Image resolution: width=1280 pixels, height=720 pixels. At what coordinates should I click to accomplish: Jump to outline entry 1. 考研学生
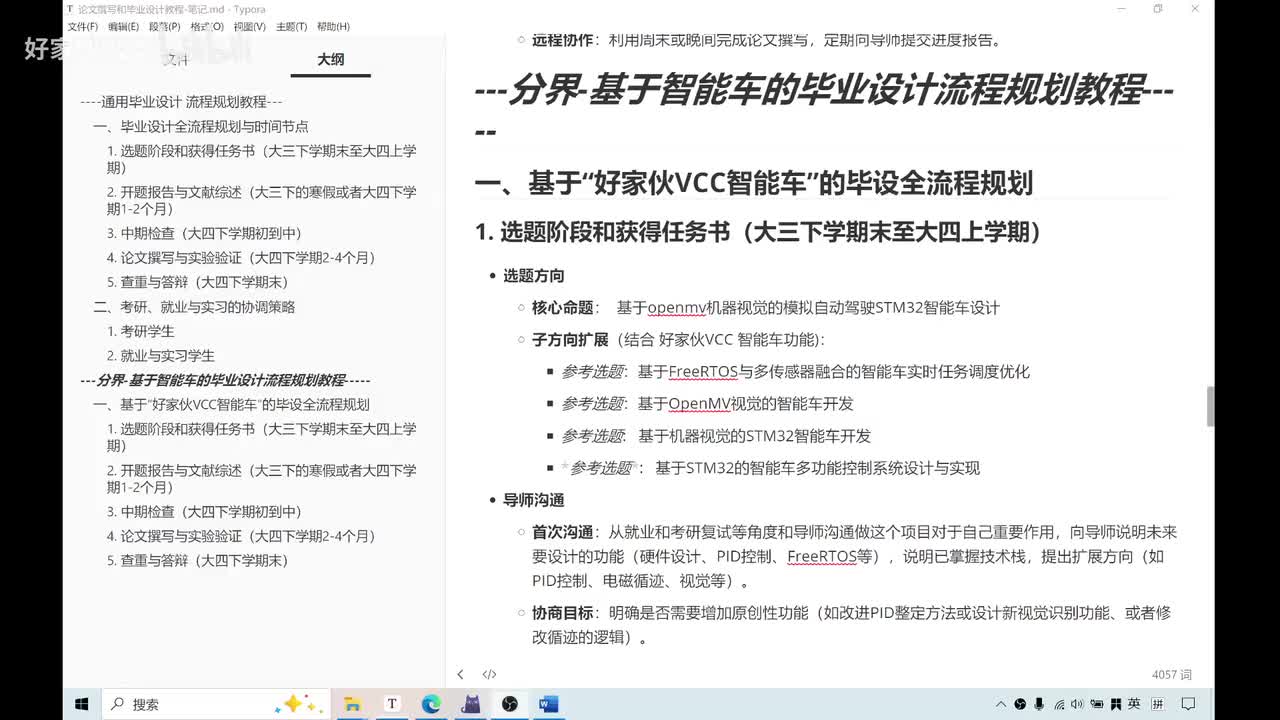[x=141, y=331]
